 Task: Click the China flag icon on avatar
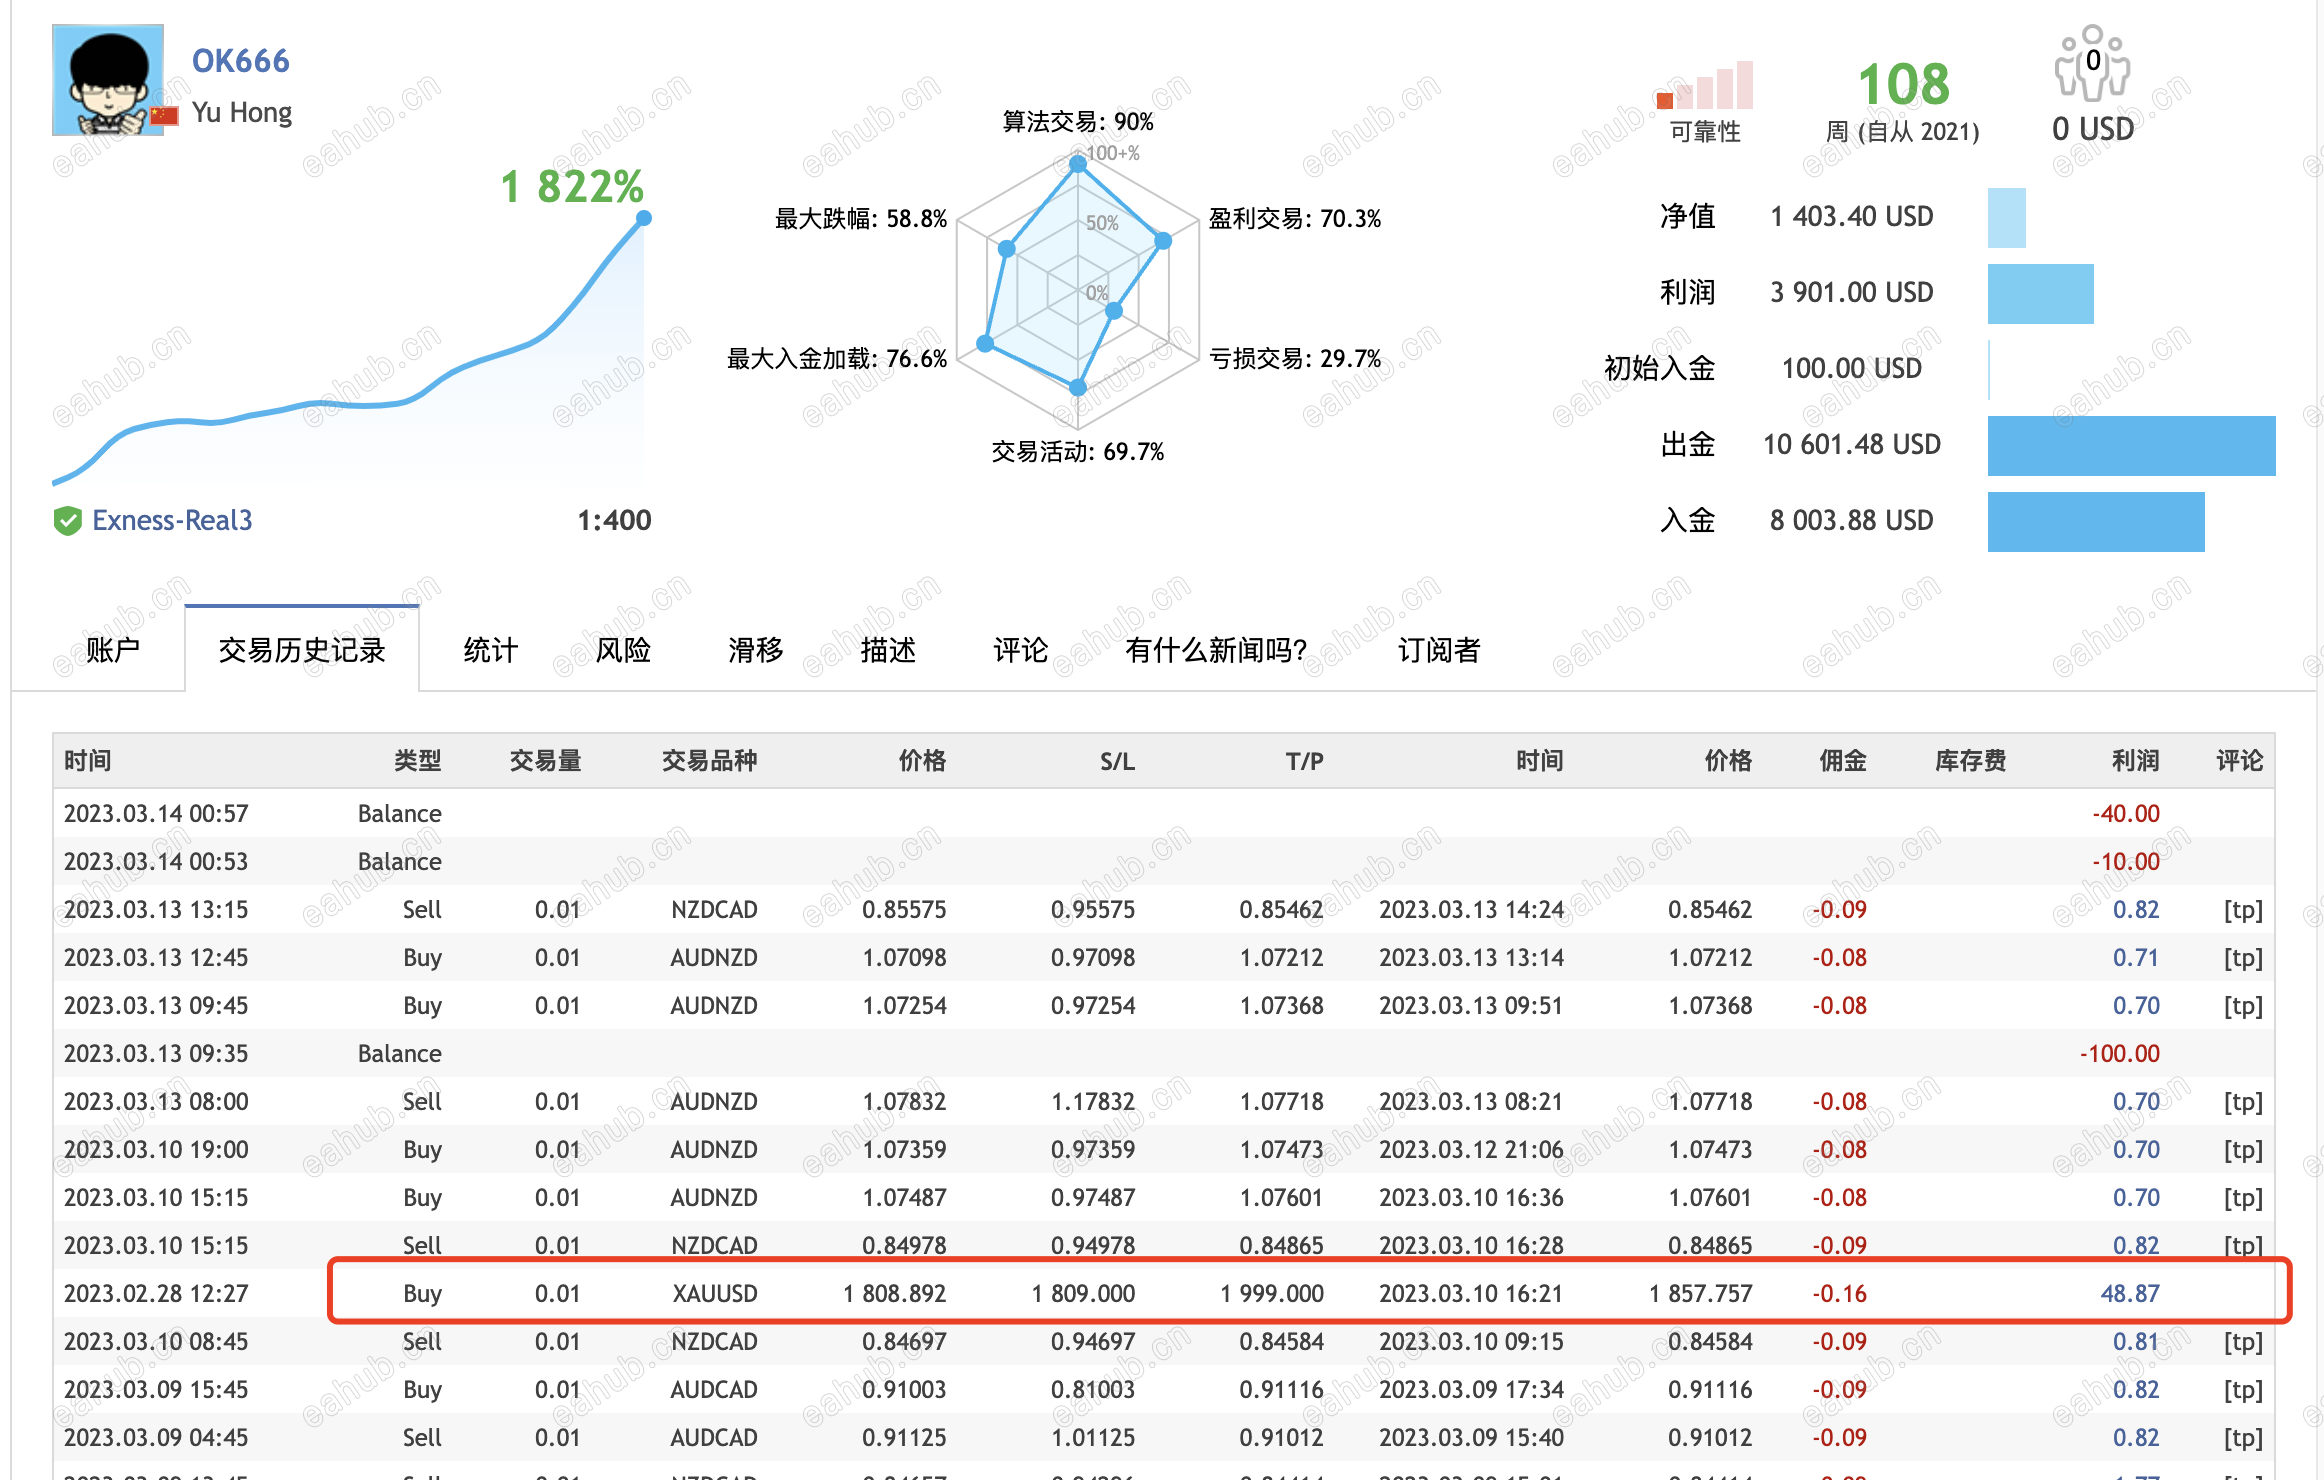165,115
